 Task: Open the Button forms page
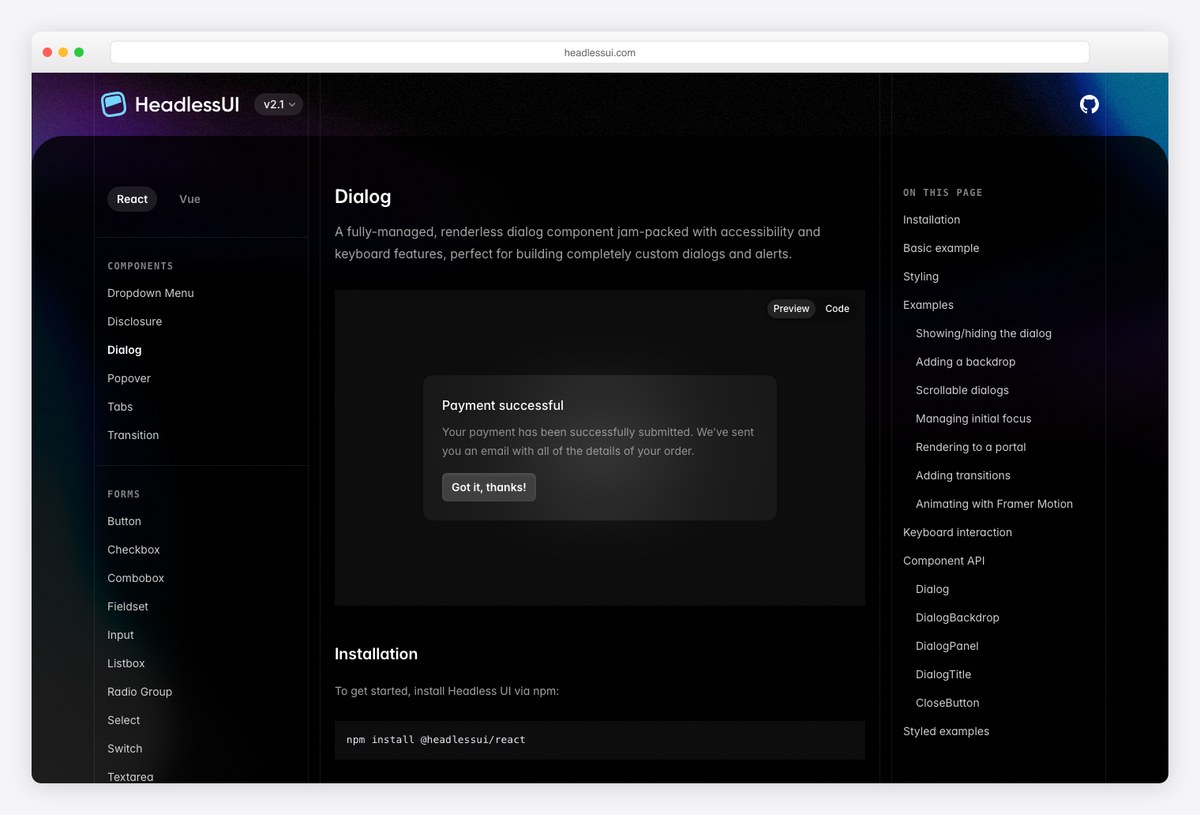[125, 521]
